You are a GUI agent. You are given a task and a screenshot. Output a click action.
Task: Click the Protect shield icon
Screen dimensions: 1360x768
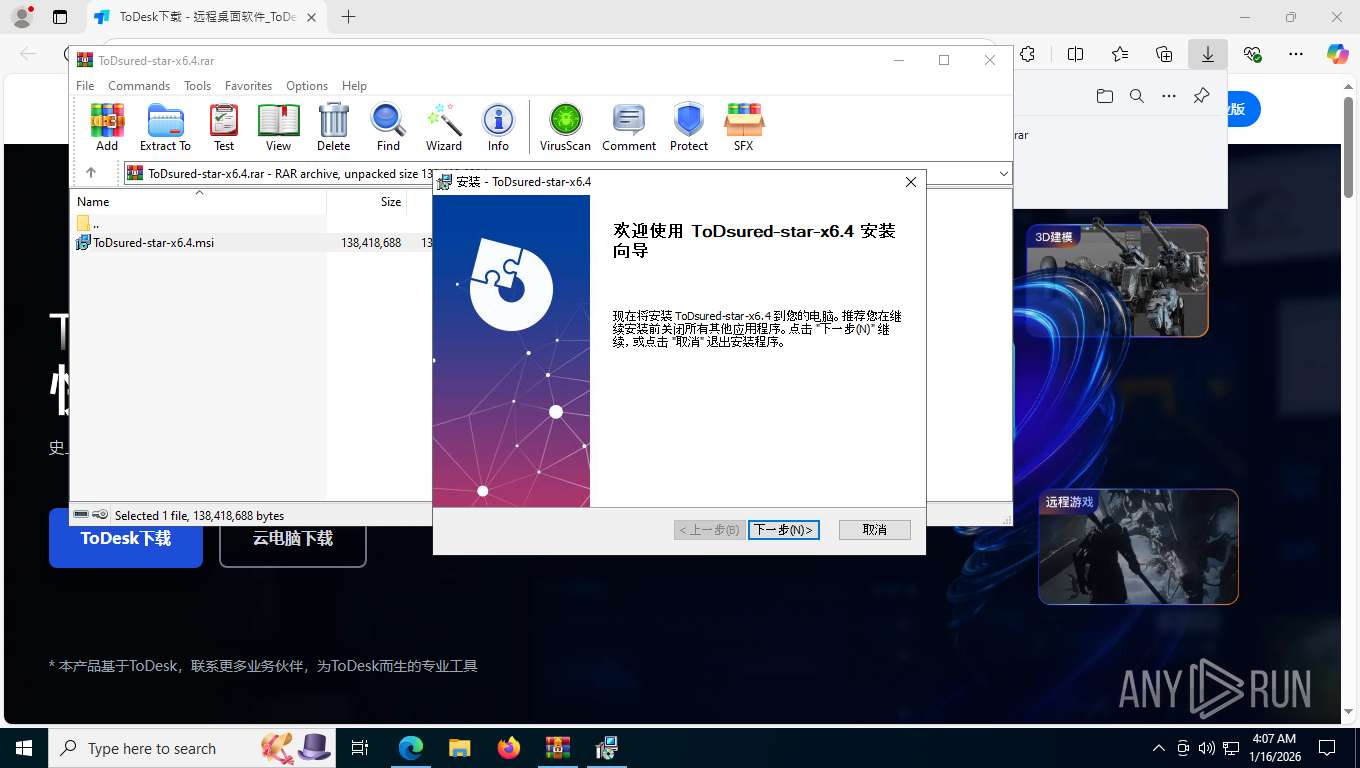[689, 127]
